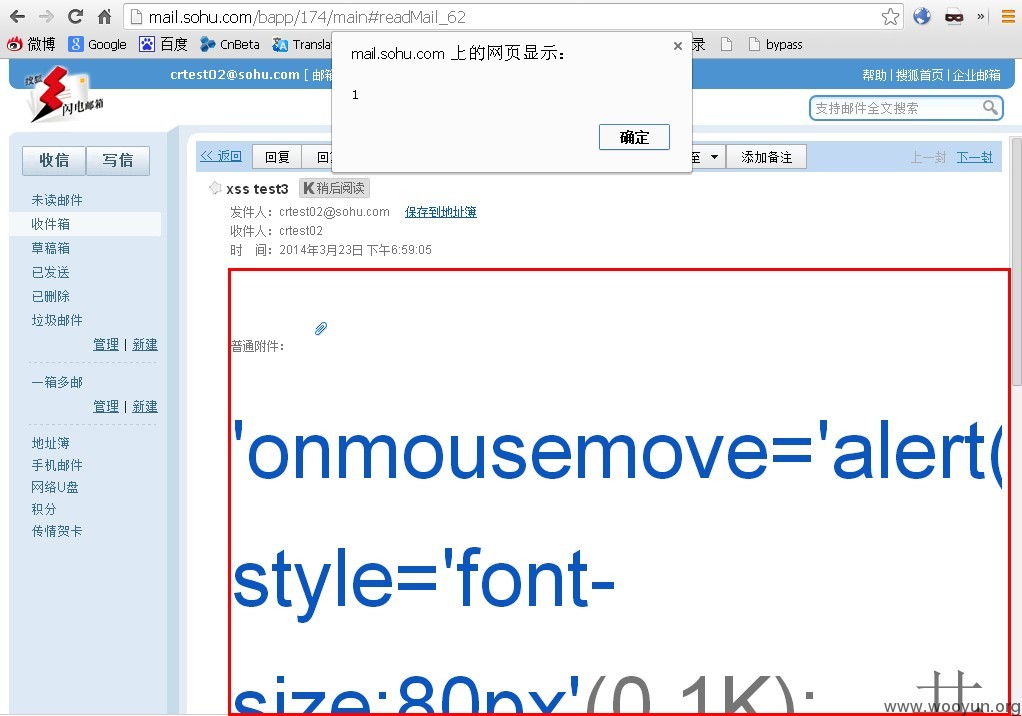Click the mail full-text search field
Viewport: 1022px width, 716px height.
click(896, 108)
